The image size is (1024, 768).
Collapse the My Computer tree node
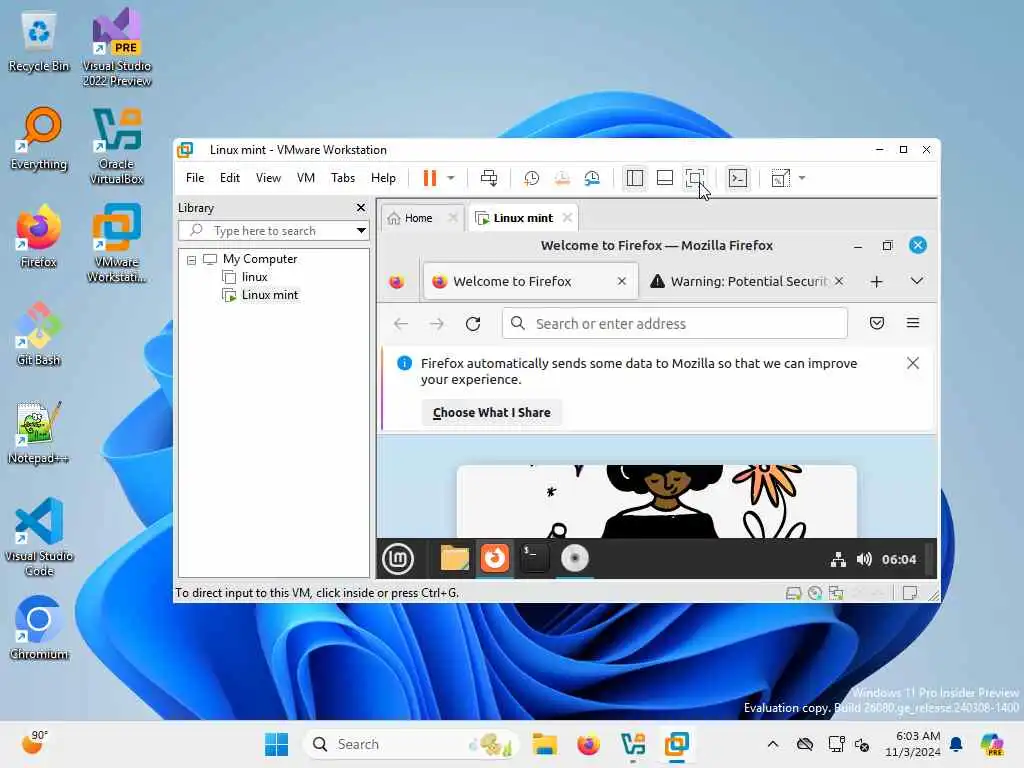(x=191, y=260)
